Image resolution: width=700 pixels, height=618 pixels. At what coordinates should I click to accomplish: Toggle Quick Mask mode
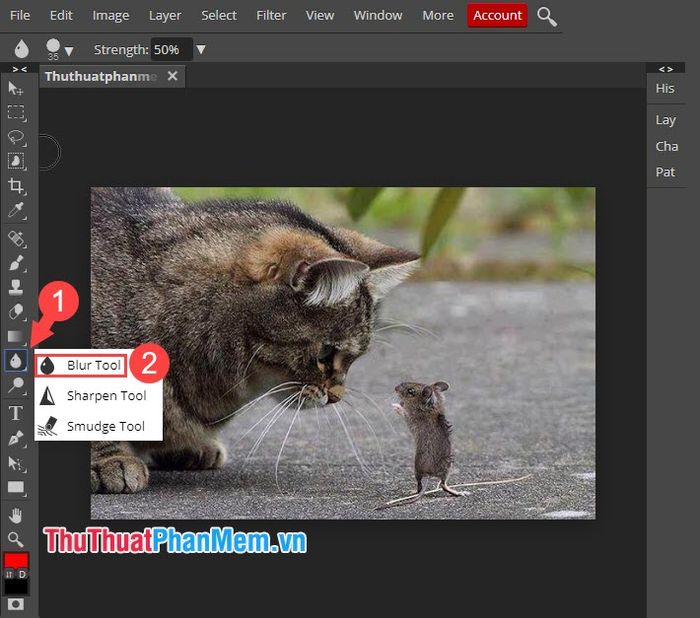click(16, 604)
